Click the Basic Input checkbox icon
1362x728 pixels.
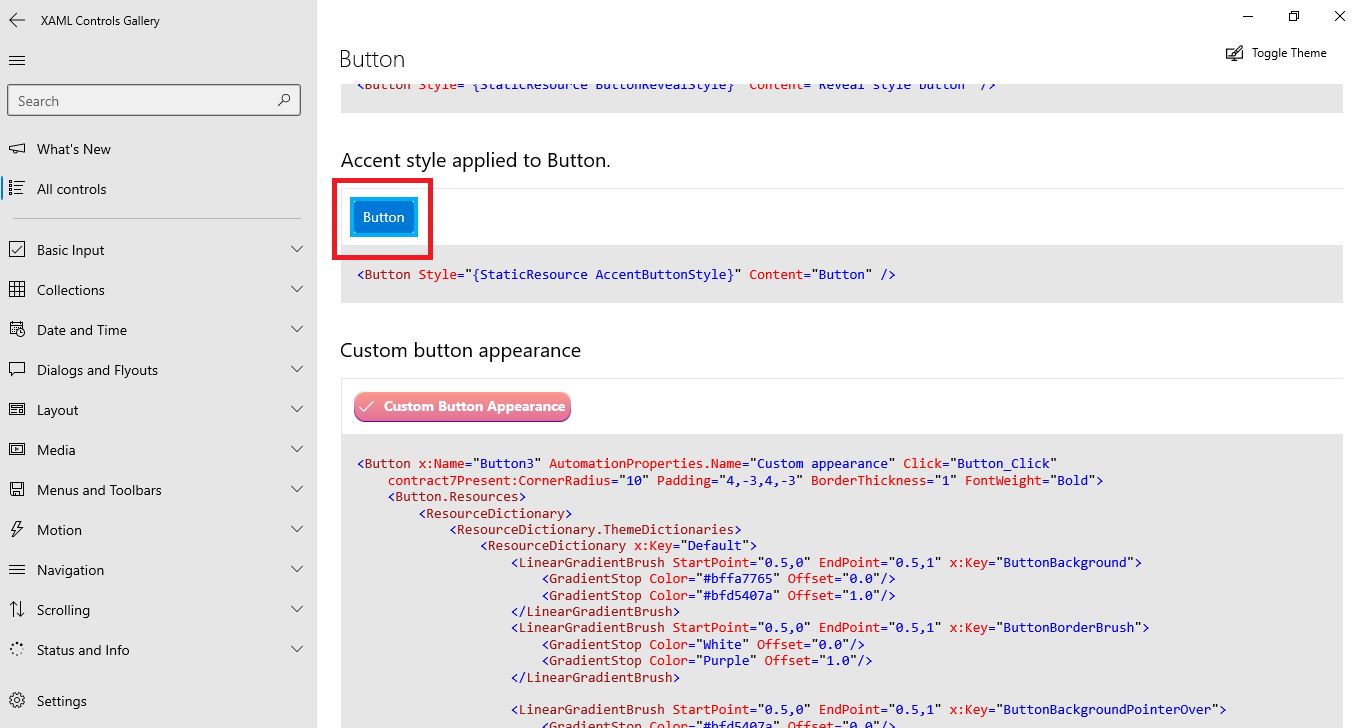click(x=17, y=249)
